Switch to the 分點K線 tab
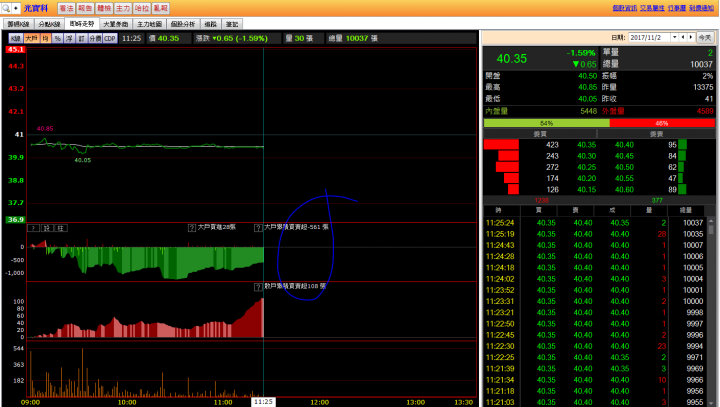The height and width of the screenshot is (407, 720). click(49, 24)
